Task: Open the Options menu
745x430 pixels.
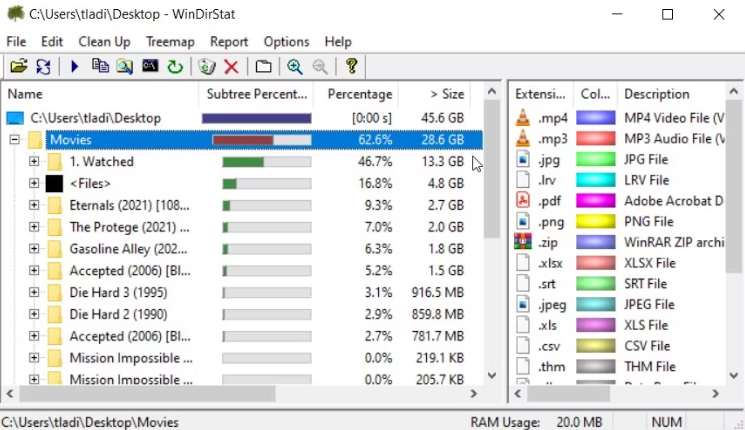Action: (287, 42)
